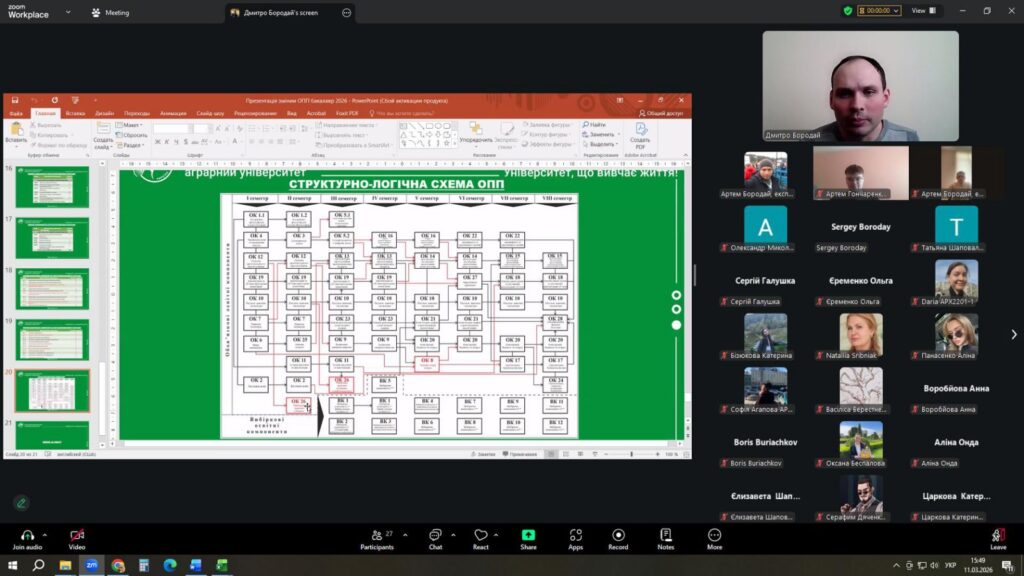Open Chrome from the Windows taskbar
This screenshot has width=1024, height=576.
117,566
